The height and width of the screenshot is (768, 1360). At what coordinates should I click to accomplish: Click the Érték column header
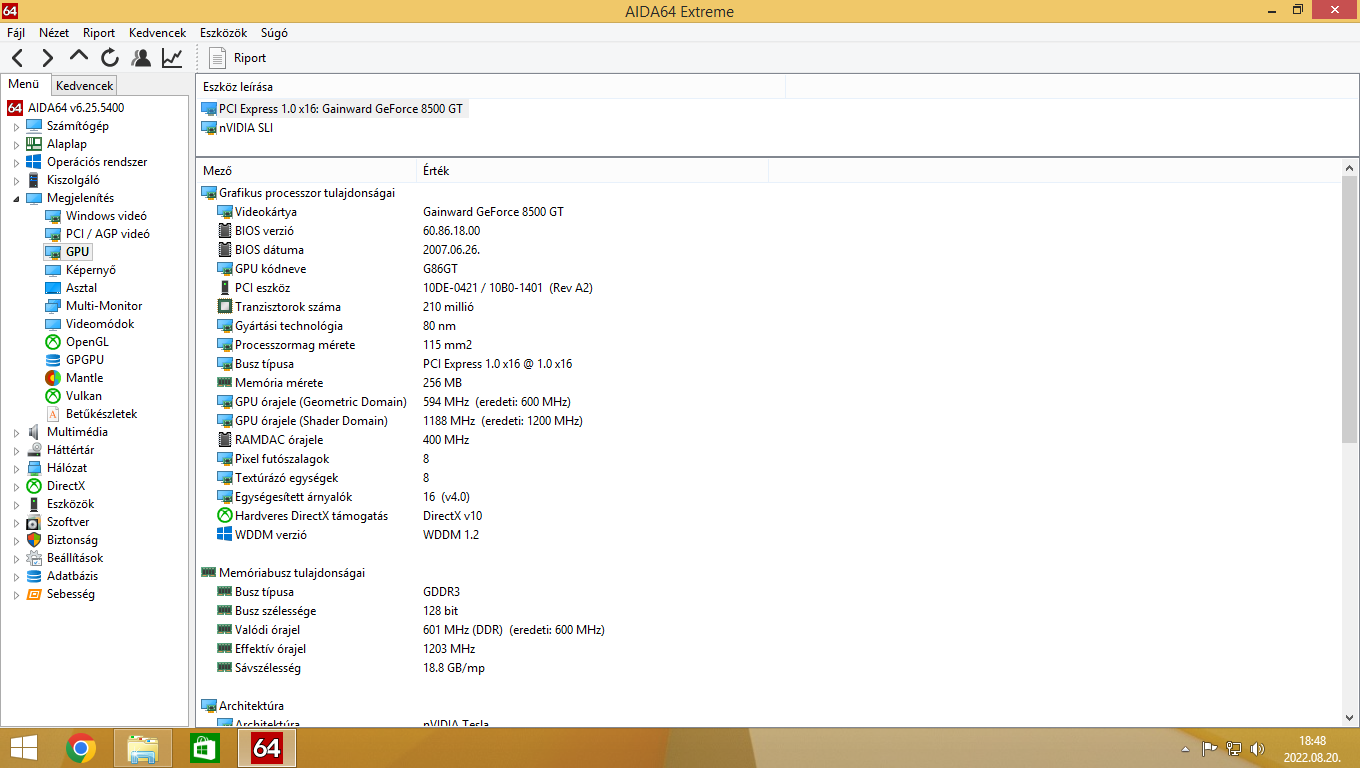pos(592,171)
